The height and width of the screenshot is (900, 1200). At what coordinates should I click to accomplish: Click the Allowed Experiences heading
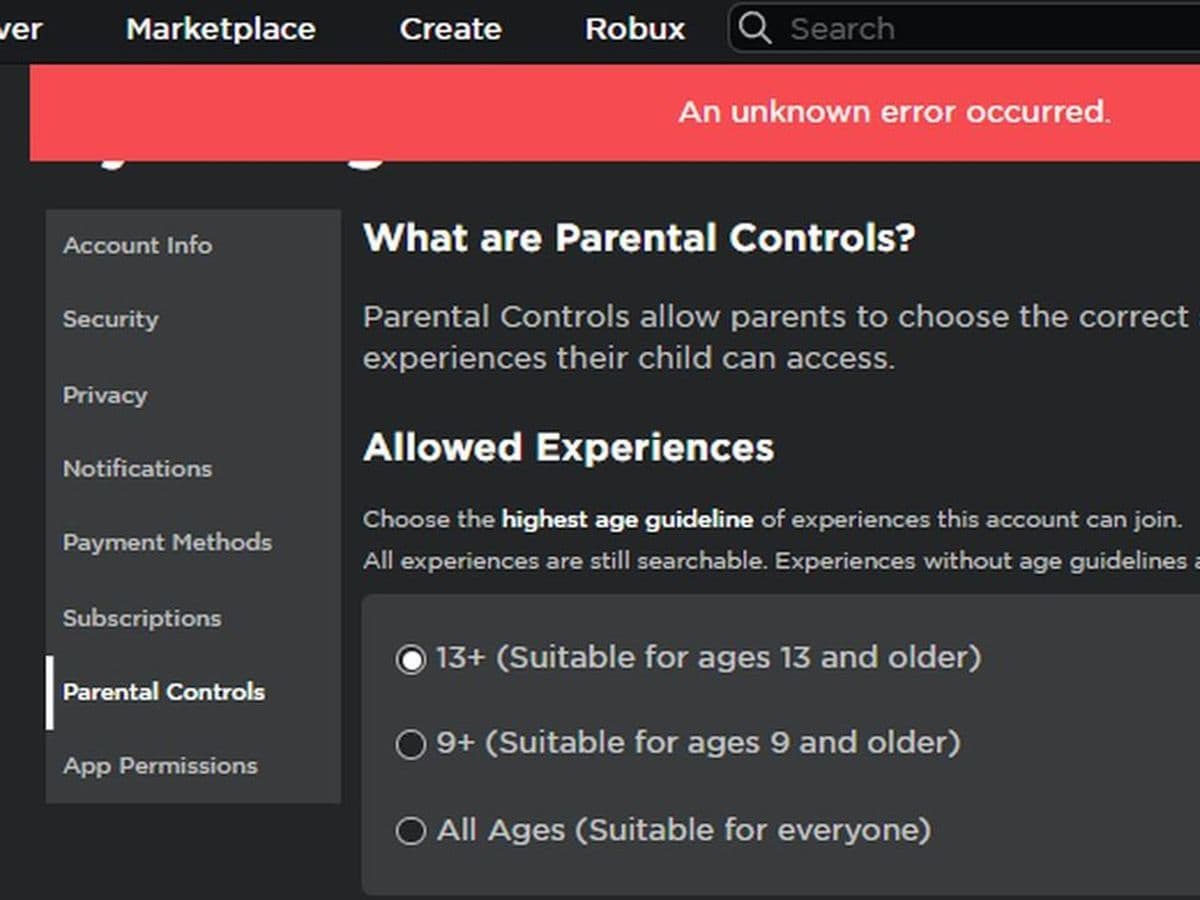pos(569,447)
